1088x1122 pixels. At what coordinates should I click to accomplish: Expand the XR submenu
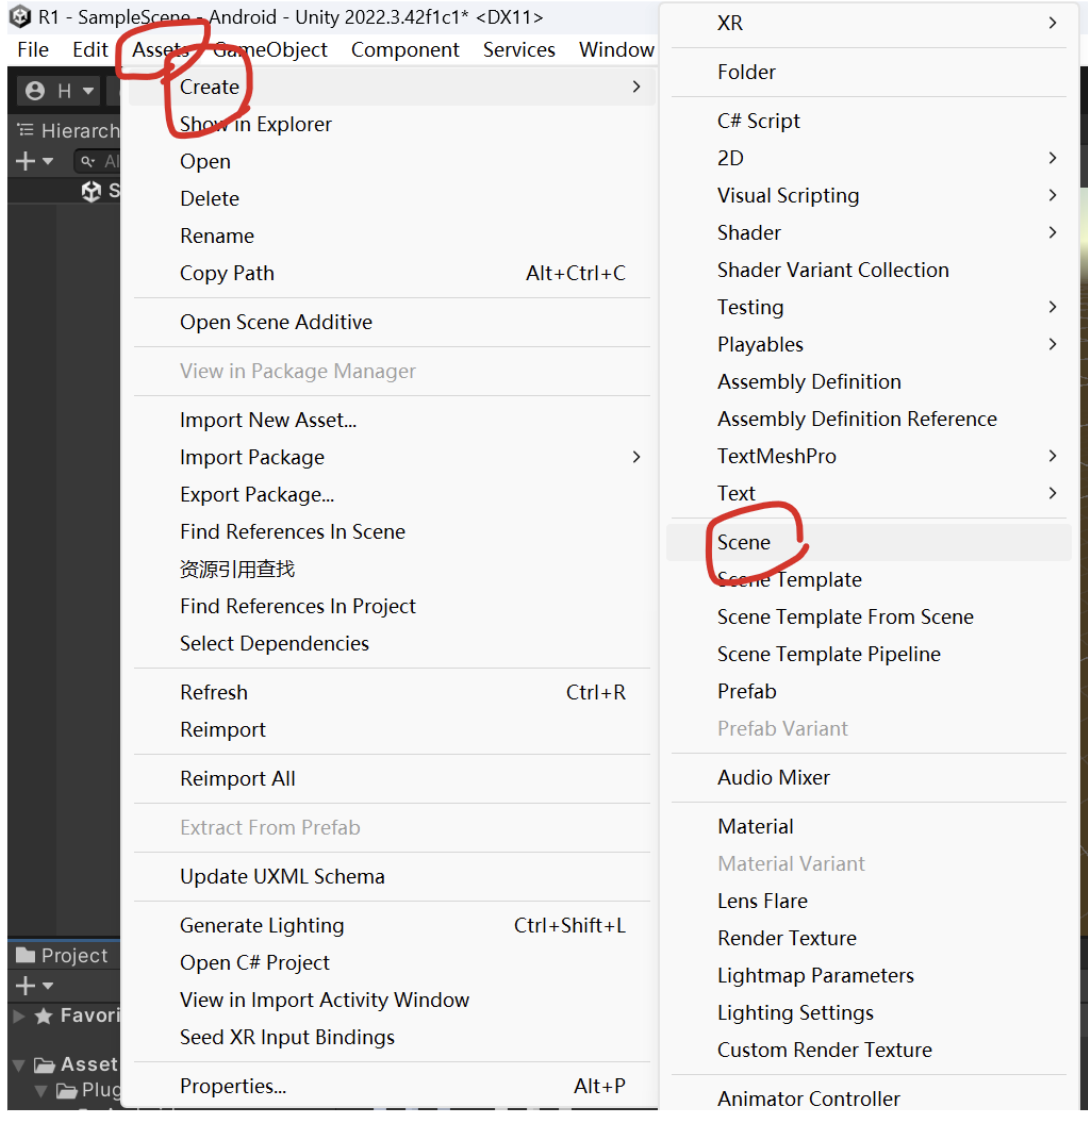pos(869,23)
